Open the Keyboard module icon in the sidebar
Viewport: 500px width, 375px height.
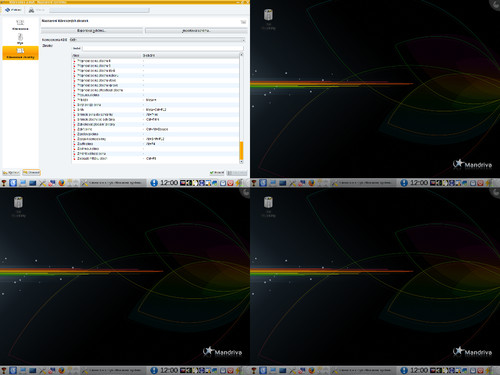pyautogui.click(x=20, y=24)
